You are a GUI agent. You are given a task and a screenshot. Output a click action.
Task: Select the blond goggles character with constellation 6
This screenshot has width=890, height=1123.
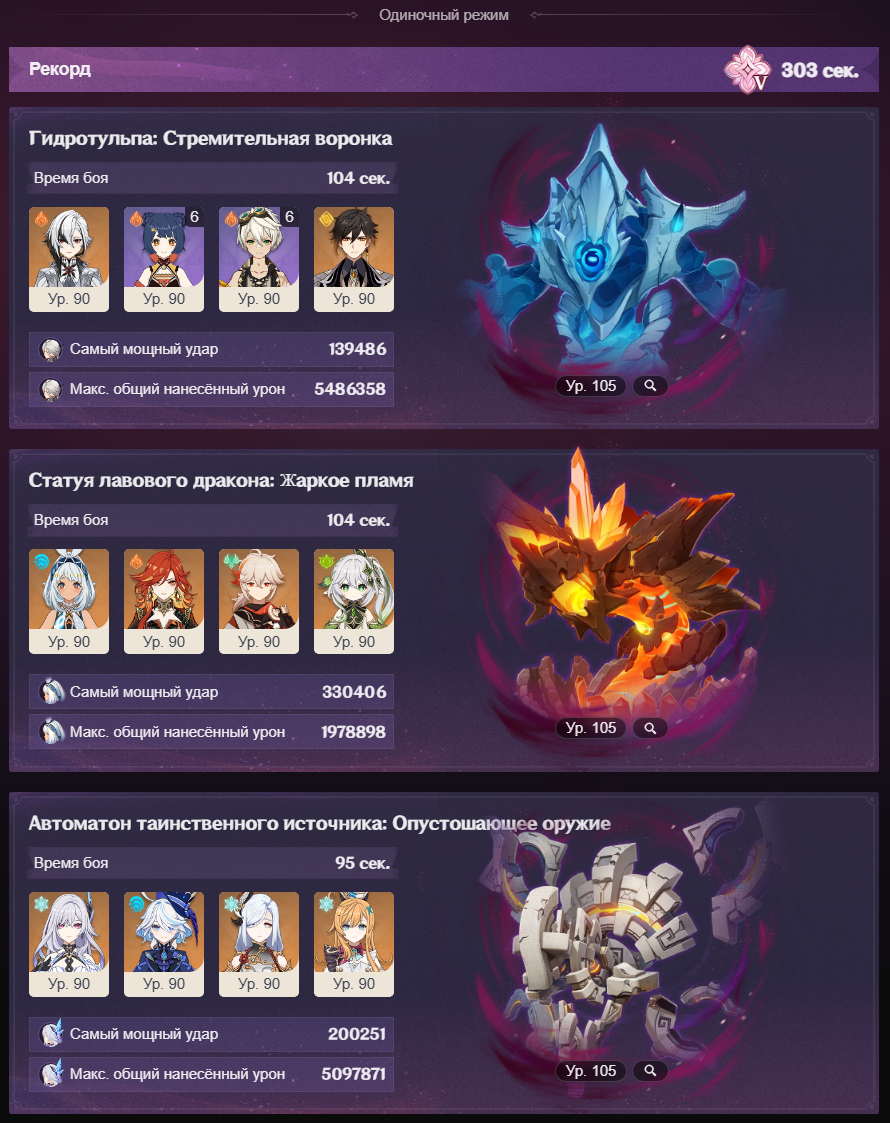(x=258, y=259)
